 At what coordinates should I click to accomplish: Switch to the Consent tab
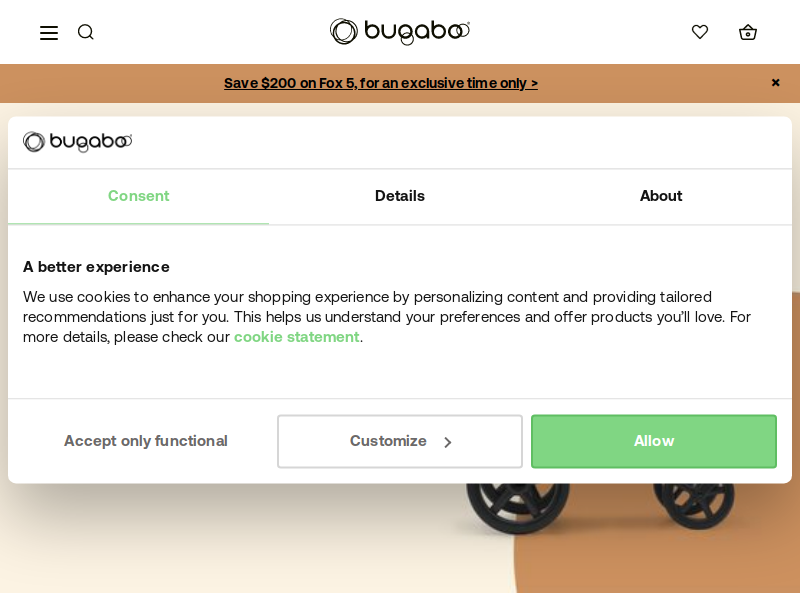click(x=138, y=196)
